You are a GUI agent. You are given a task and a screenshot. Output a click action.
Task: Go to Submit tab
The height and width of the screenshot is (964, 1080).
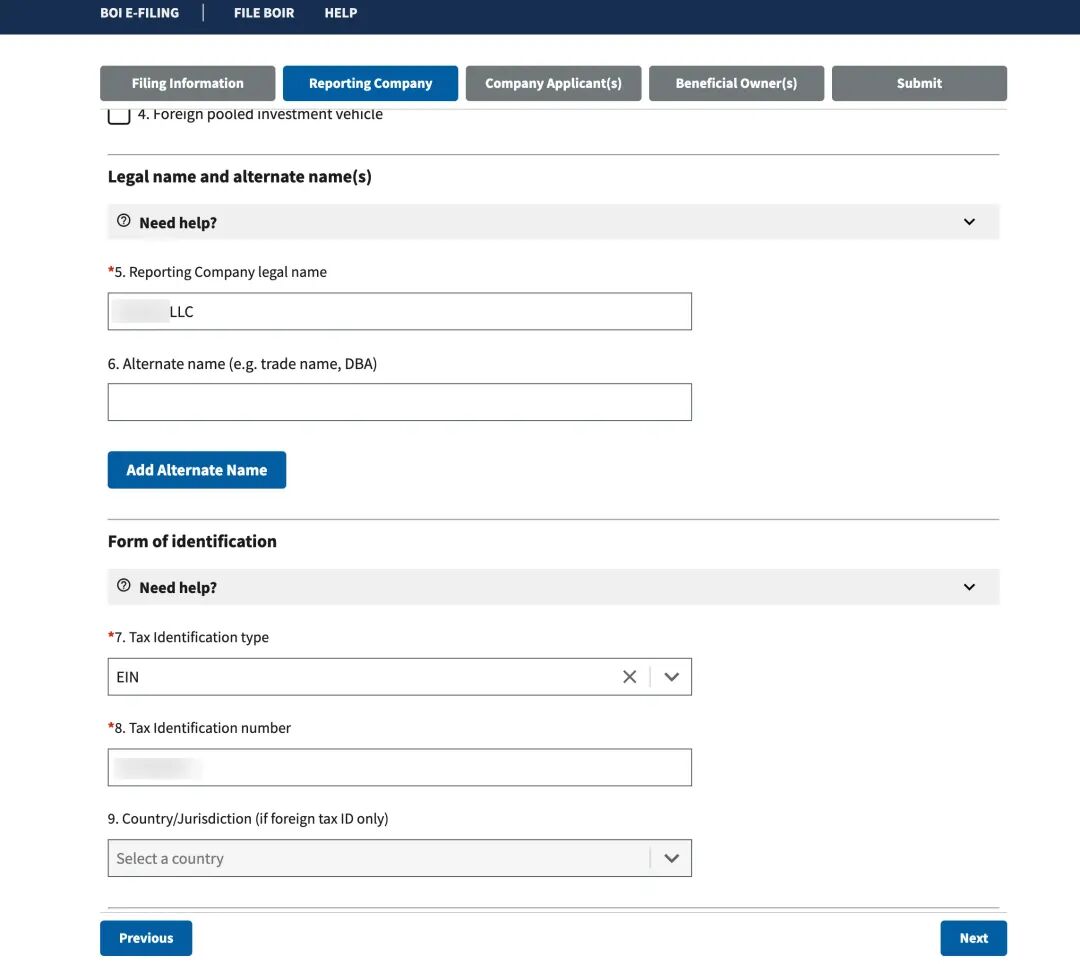click(919, 83)
